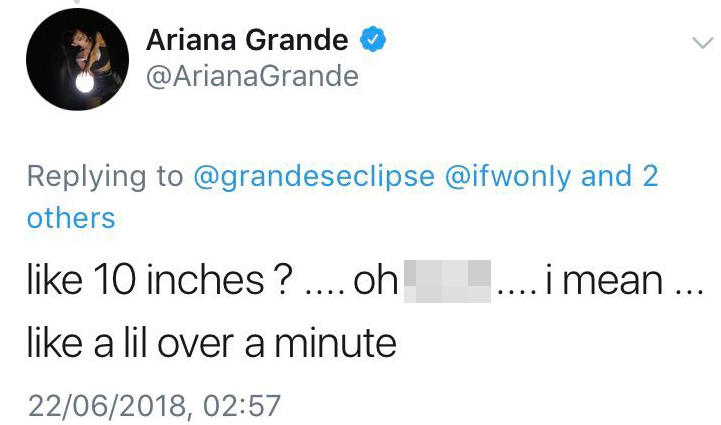
Task: Click the blurred censored word
Action: tap(447, 281)
